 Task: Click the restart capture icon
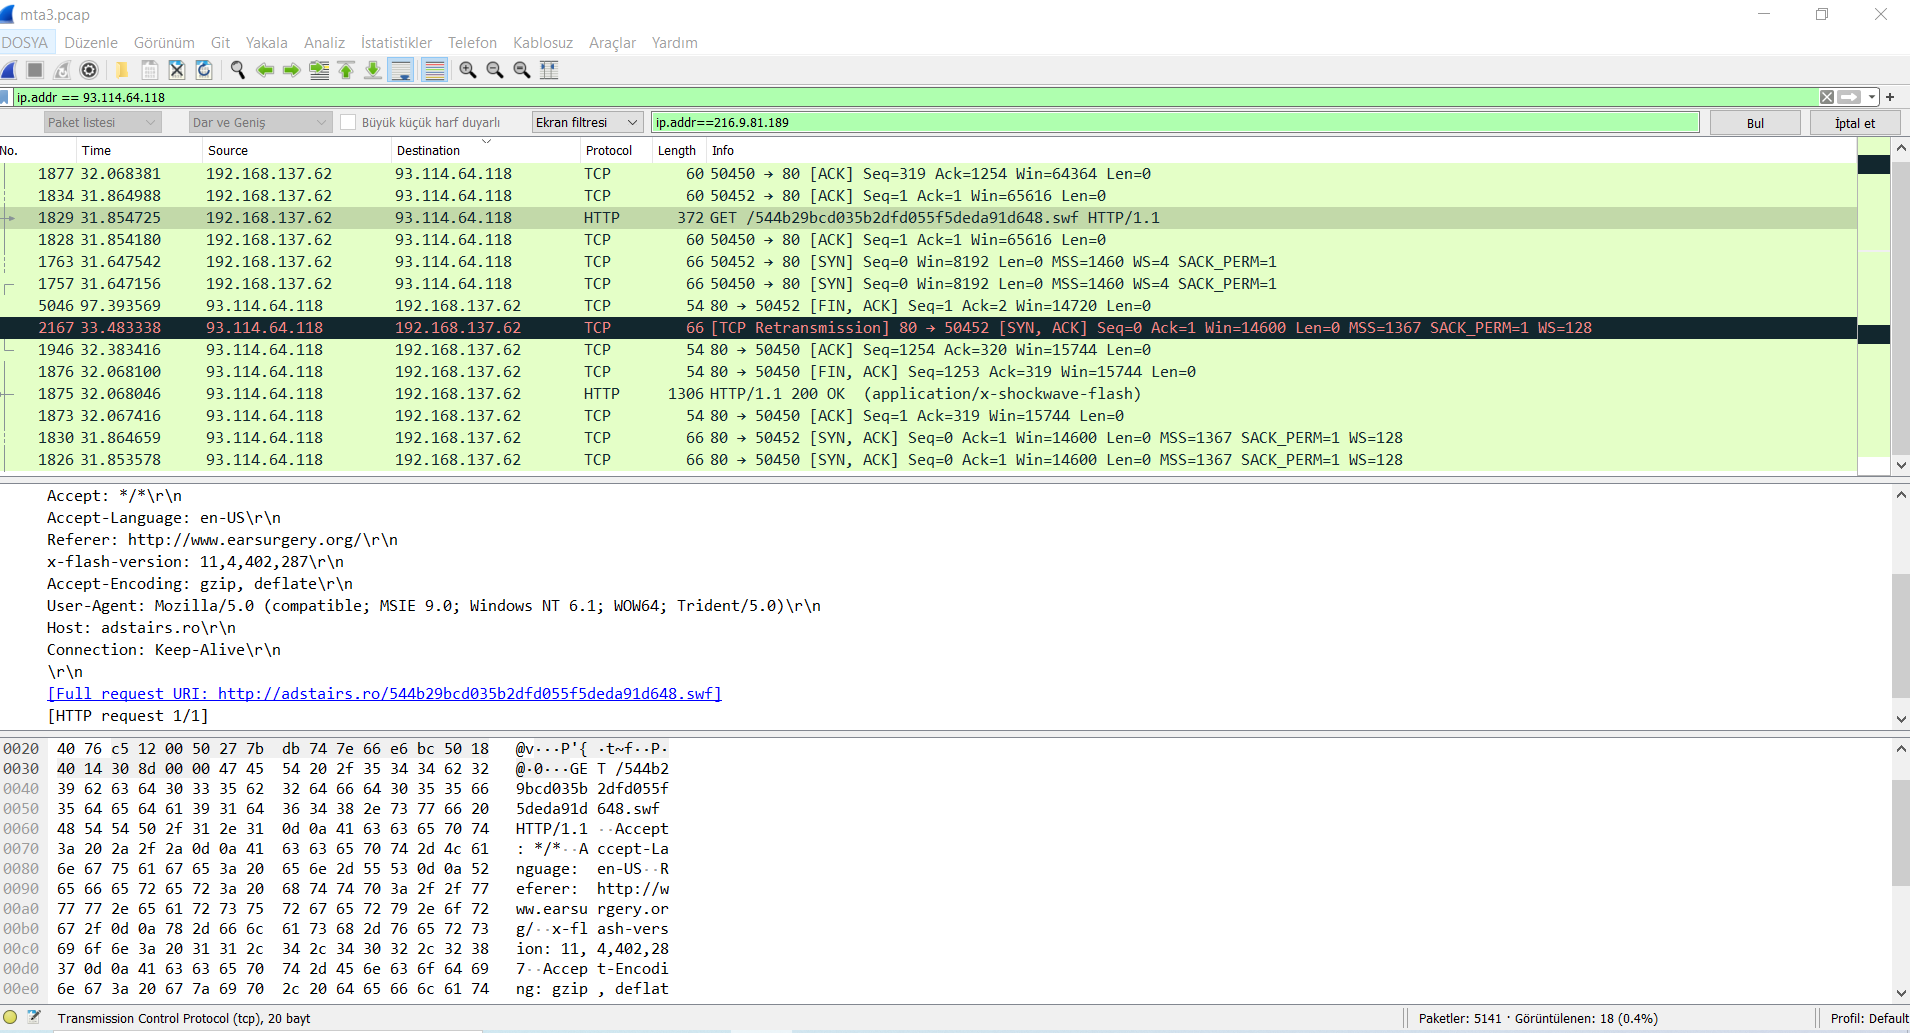62,70
